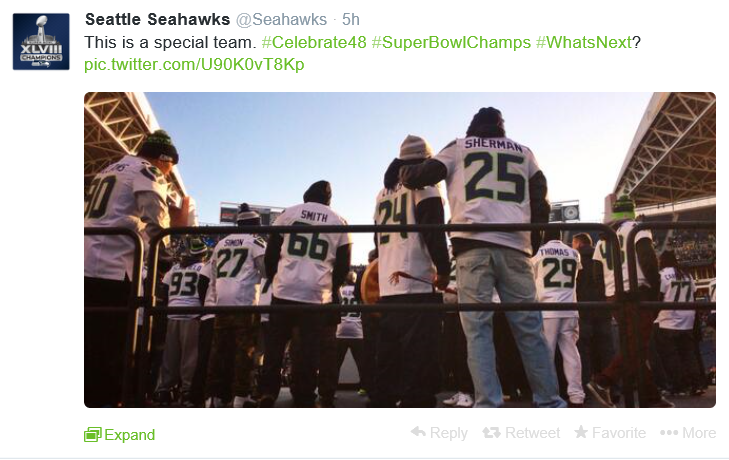View the team jersey photo
This screenshot has height=460, width=729.
(400, 250)
